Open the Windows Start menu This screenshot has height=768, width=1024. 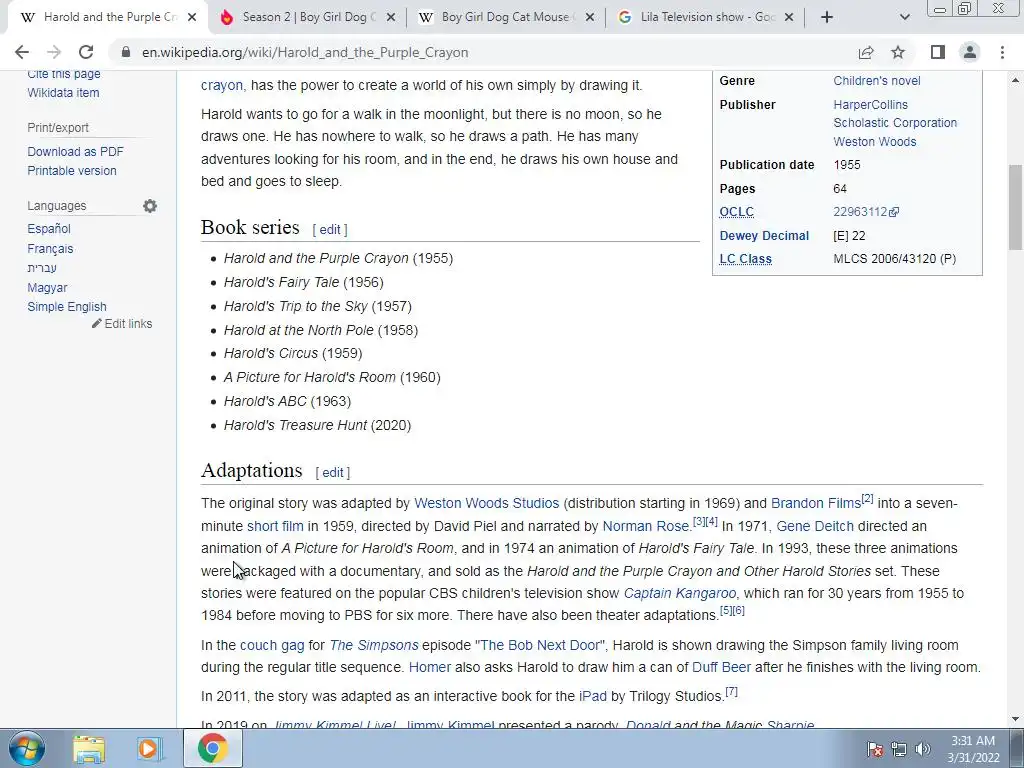click(x=27, y=748)
